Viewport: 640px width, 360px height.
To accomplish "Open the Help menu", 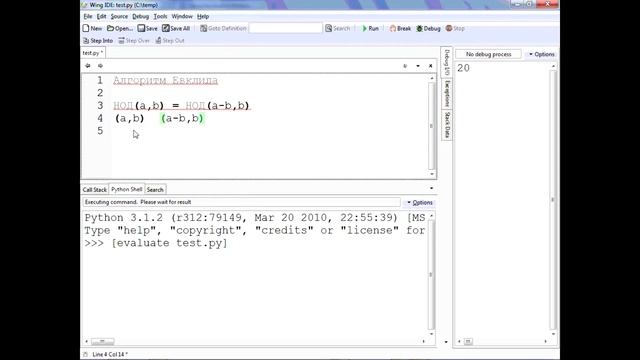I will [x=203, y=16].
